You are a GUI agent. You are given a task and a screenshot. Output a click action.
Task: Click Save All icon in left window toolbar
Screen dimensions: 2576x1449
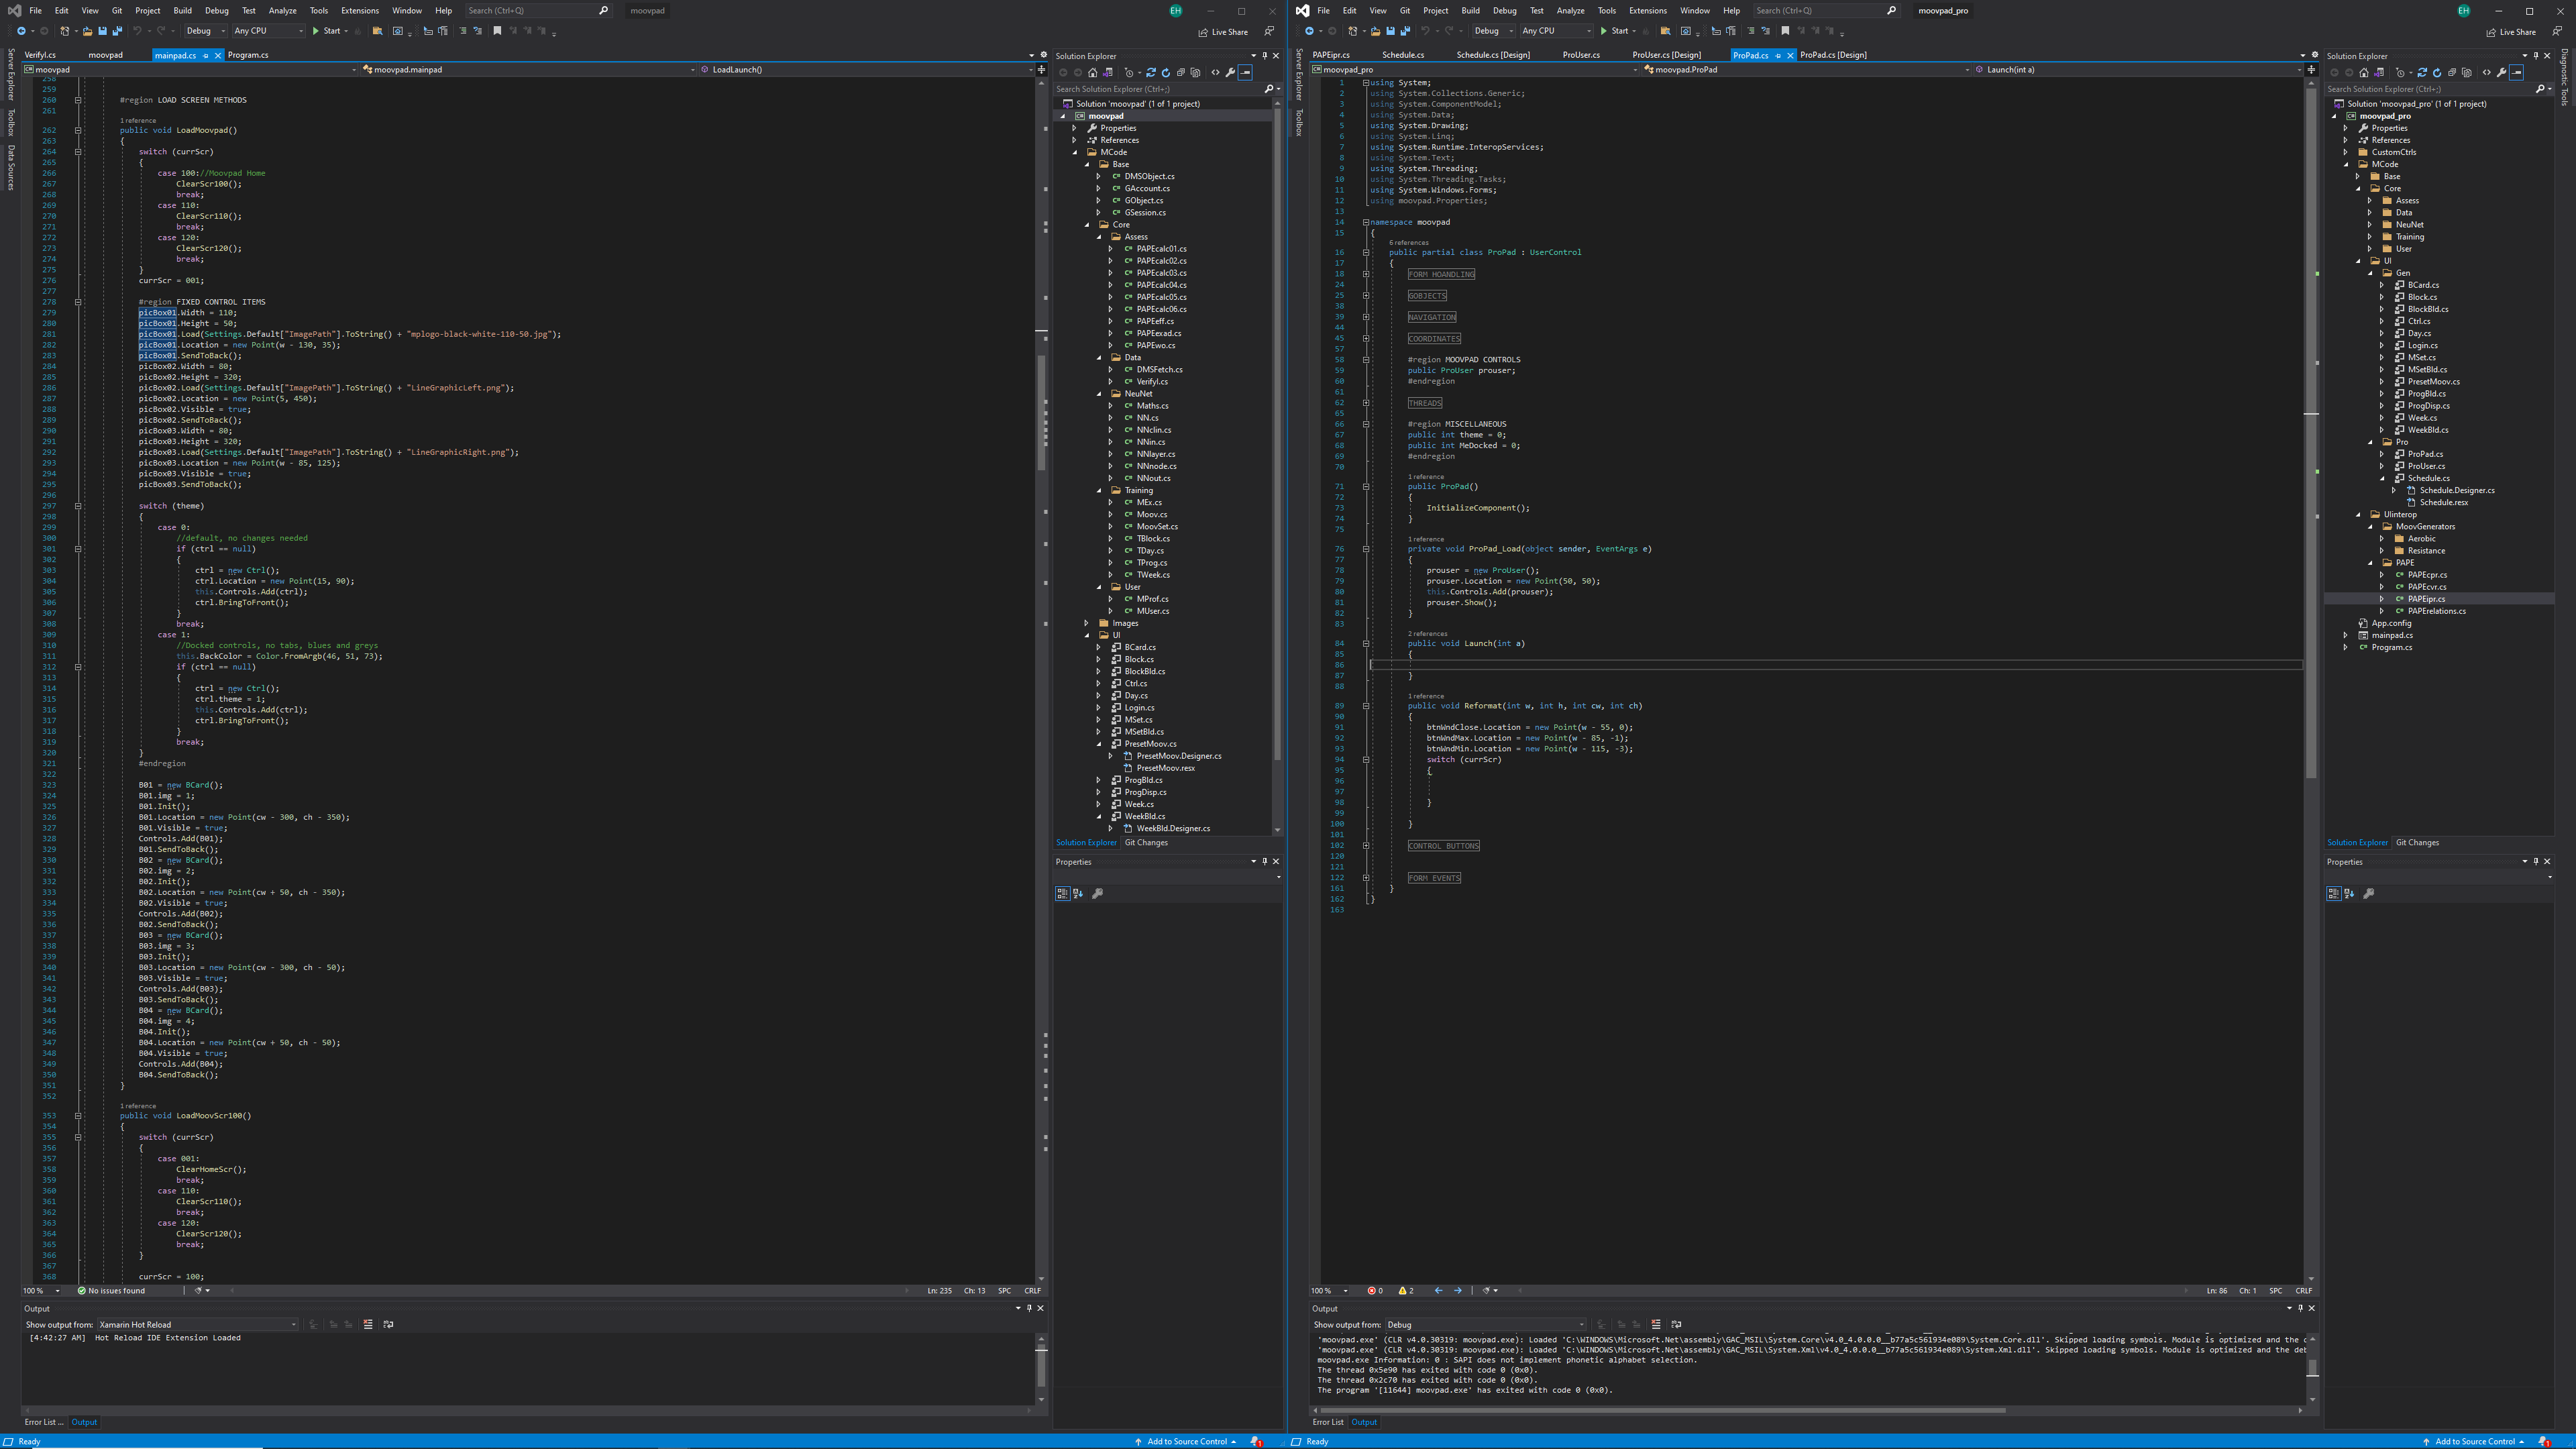tap(117, 31)
